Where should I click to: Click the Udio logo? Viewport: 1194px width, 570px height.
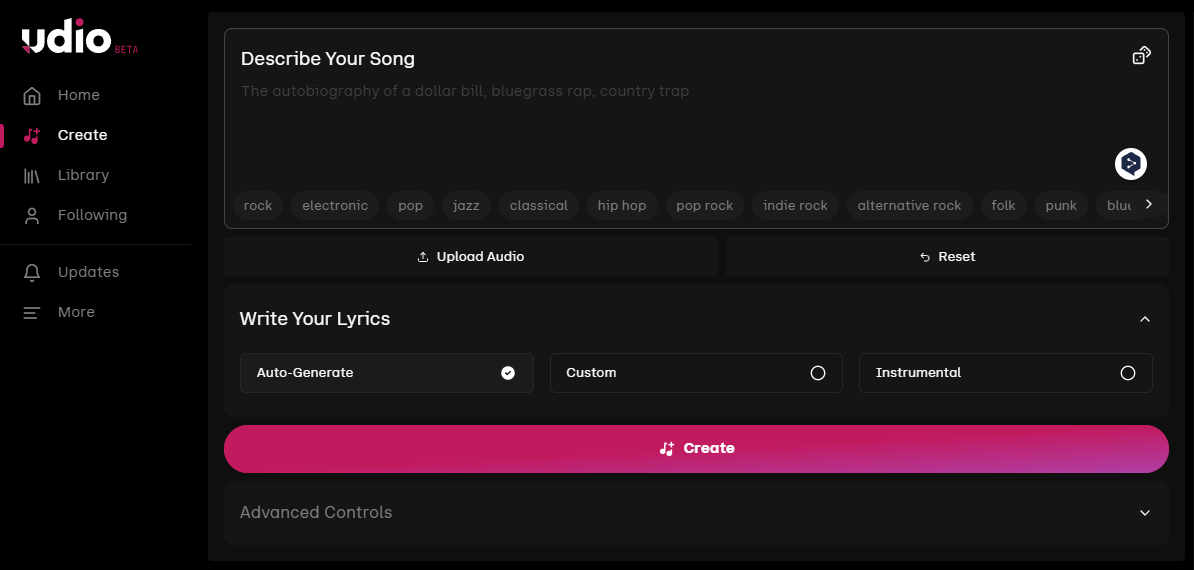click(x=67, y=39)
